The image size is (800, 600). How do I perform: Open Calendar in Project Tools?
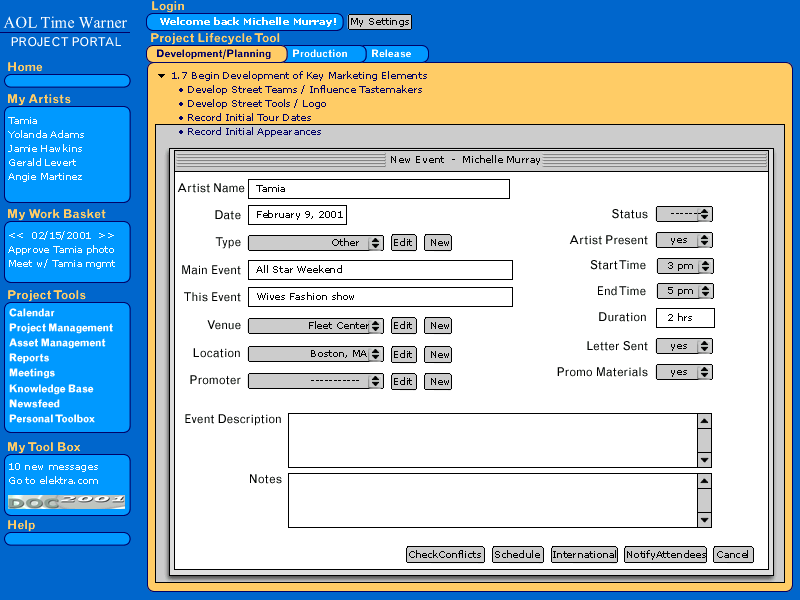coord(32,313)
